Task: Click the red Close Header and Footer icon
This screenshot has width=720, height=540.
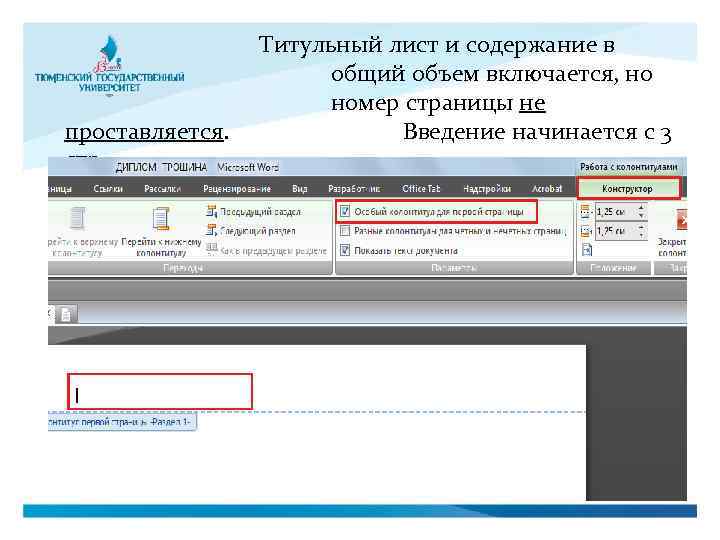Action: point(681,219)
